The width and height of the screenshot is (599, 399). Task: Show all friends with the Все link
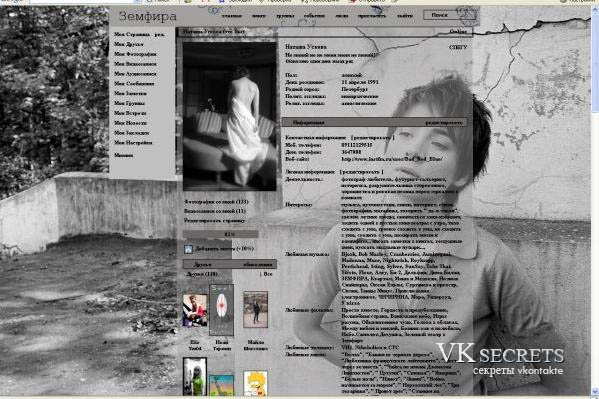[x=268, y=274]
